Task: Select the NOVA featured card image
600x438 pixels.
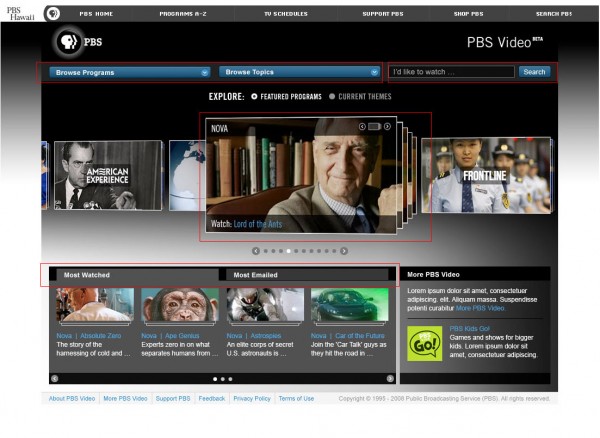Action: coord(301,175)
